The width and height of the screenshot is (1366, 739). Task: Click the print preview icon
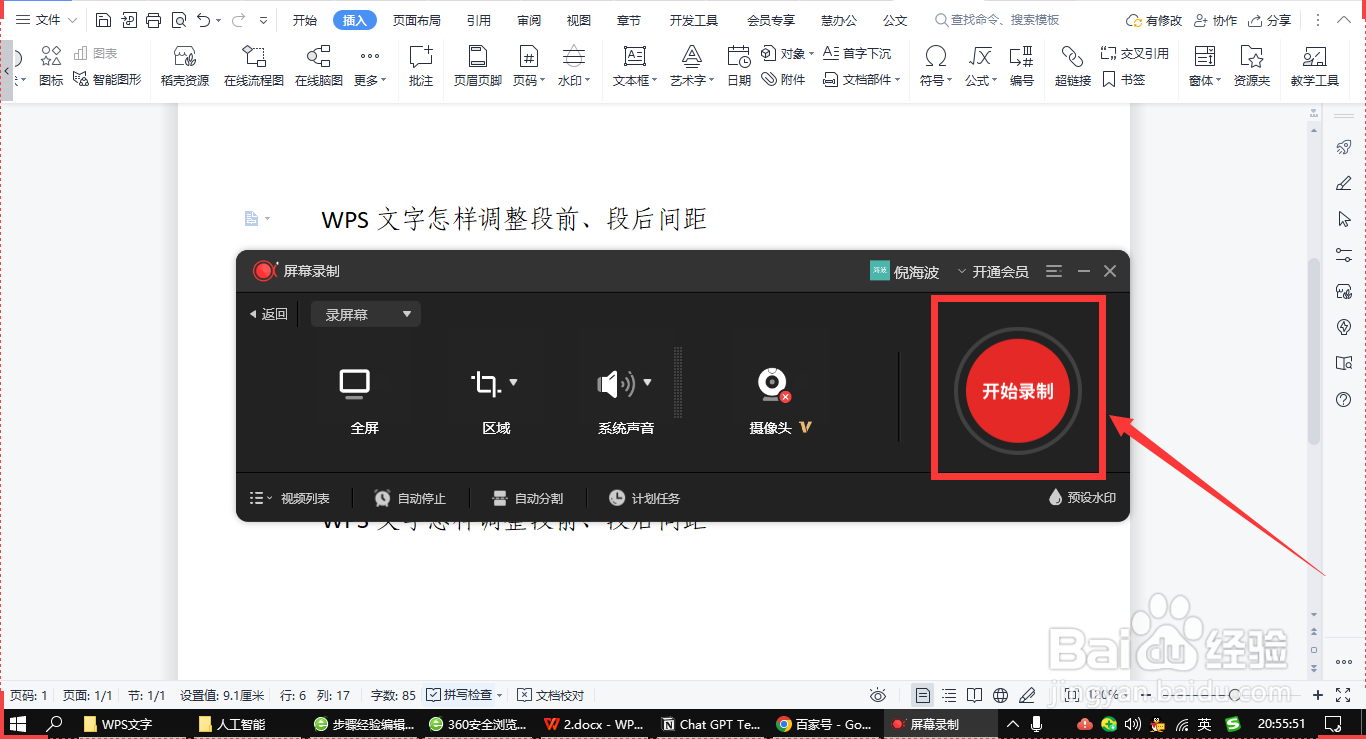178,20
